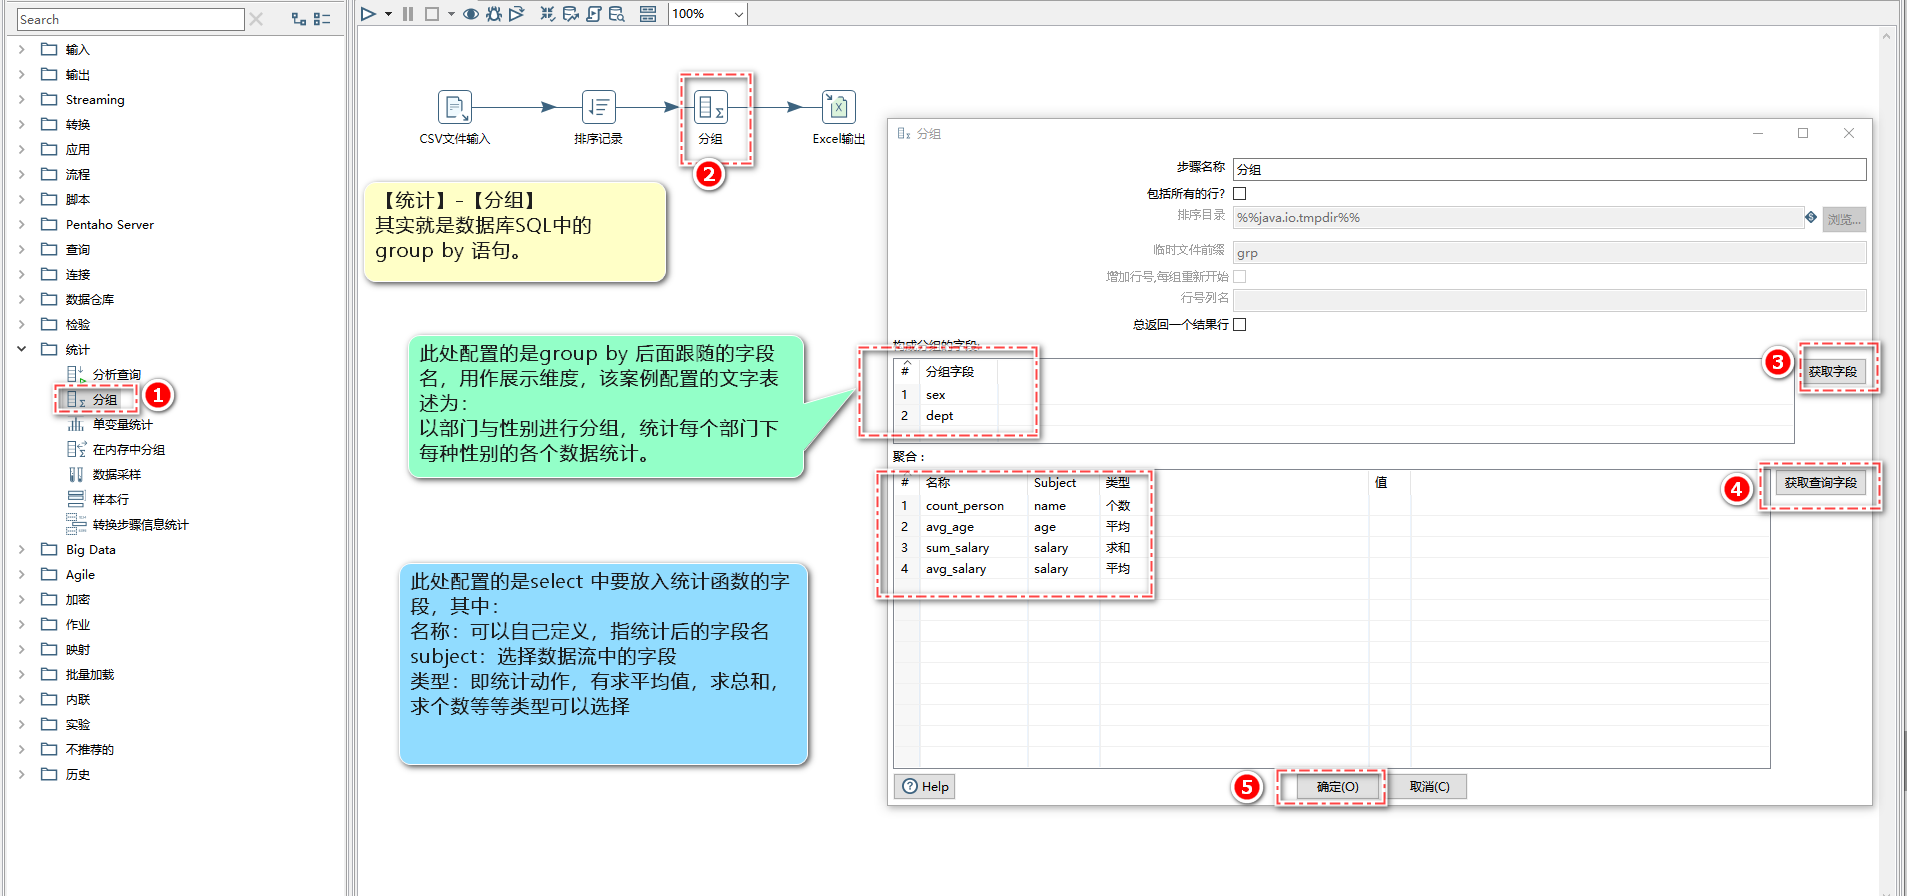Screen dimensions: 1907x896
Task: Open the run options dropdown arrow
Action: point(388,14)
